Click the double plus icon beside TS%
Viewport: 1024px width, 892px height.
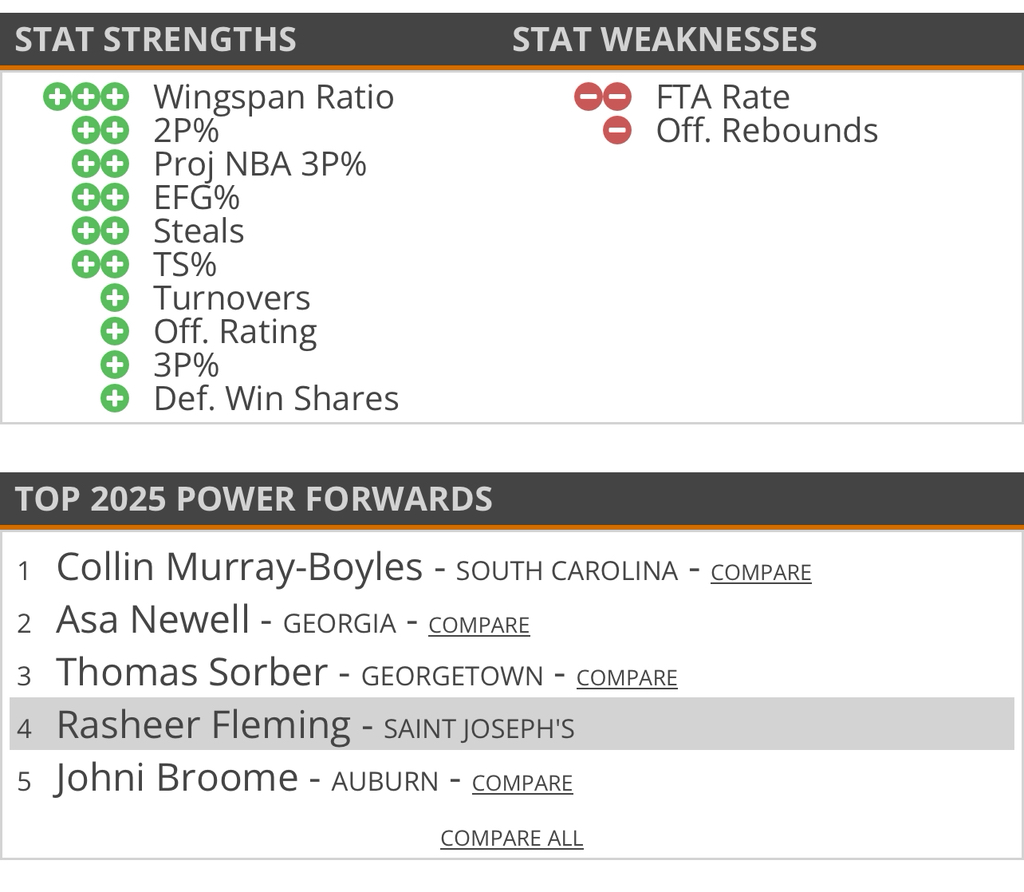[101, 264]
